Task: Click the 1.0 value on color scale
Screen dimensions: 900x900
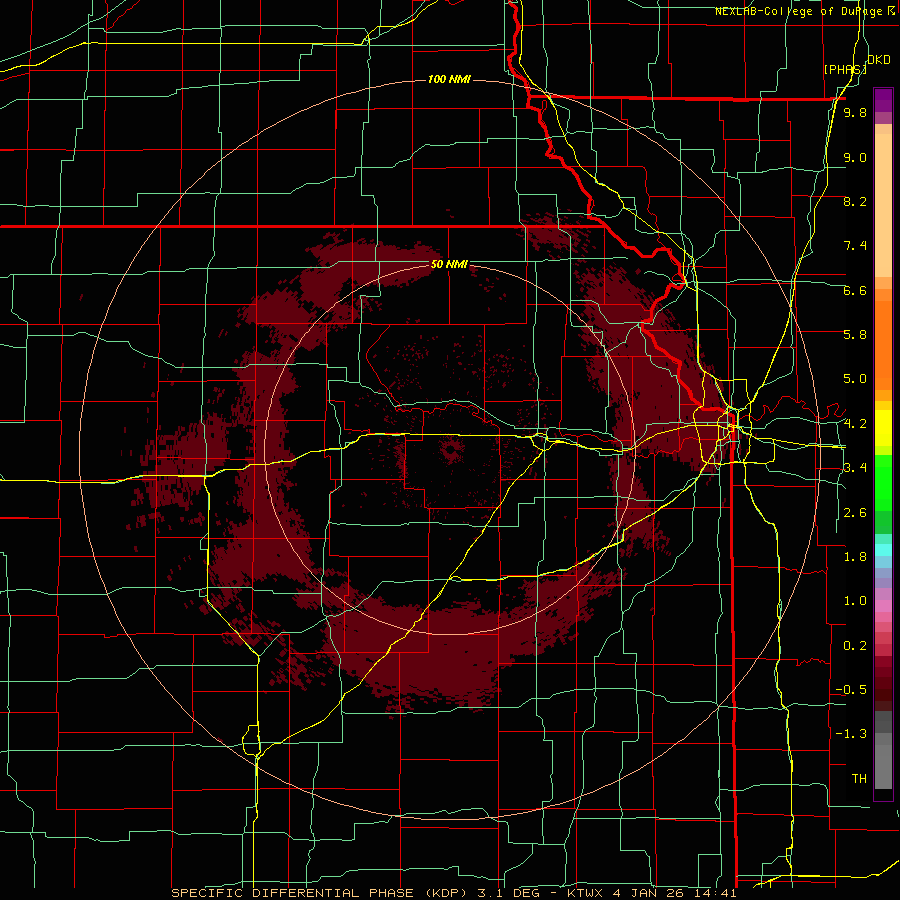Action: (x=855, y=601)
